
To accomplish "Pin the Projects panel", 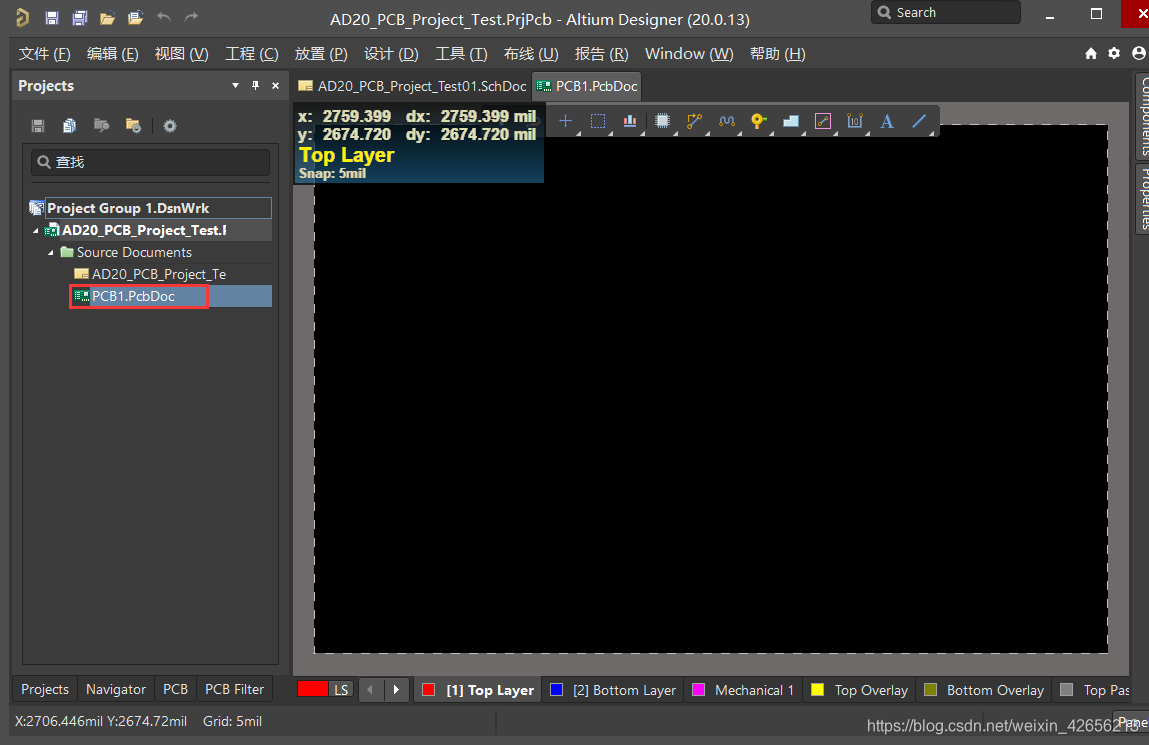I will tap(255, 86).
